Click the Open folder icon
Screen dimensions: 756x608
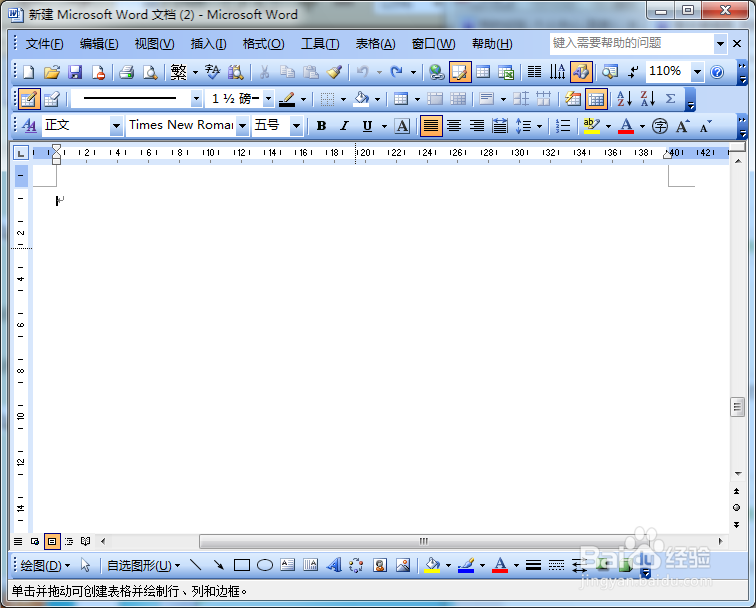[52, 72]
